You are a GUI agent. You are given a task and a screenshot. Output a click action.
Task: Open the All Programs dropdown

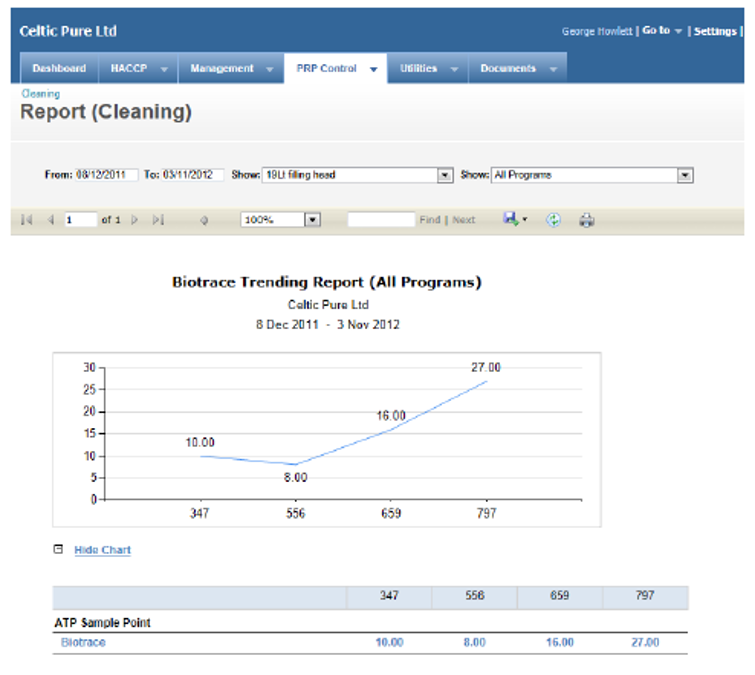click(685, 175)
